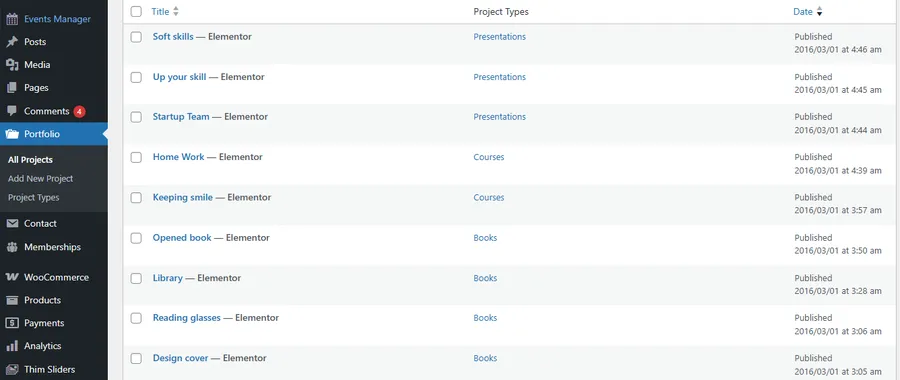Screen dimensions: 900x380
Task: Click the Analytics bar chart icon
Action: [x=12, y=346]
